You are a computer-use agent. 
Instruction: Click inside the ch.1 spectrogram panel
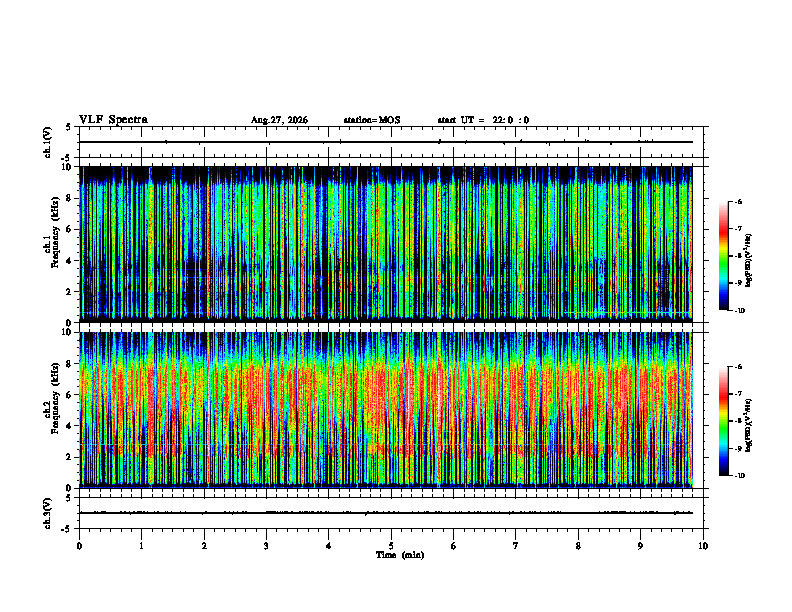[386, 244]
